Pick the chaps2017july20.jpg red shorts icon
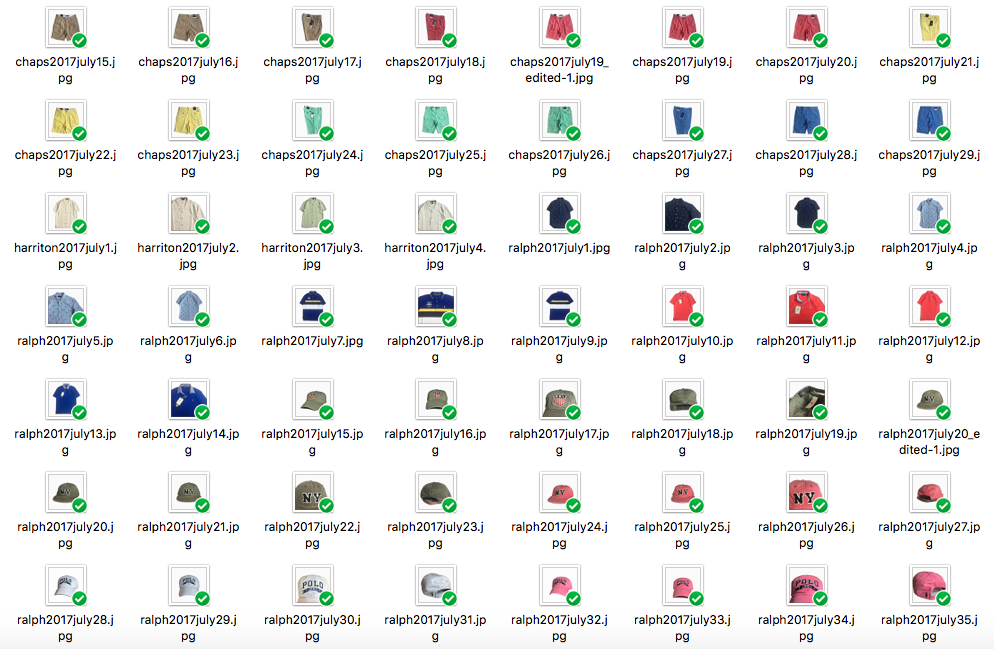Image resolution: width=994 pixels, height=649 pixels. tap(806, 27)
